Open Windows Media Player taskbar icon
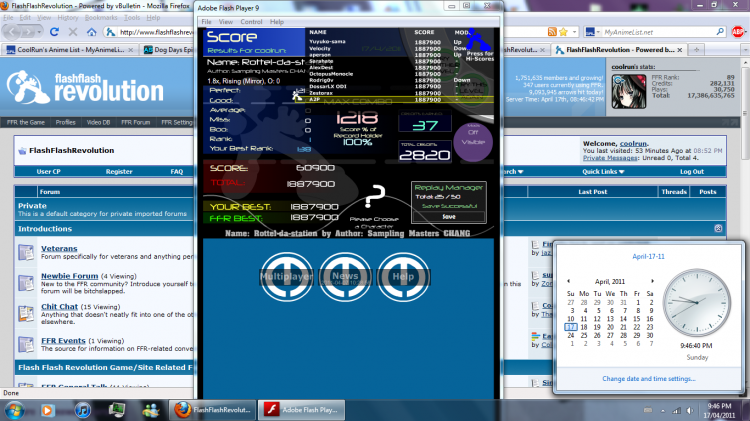Screen dimensions: 750x421 (x=47, y=410)
